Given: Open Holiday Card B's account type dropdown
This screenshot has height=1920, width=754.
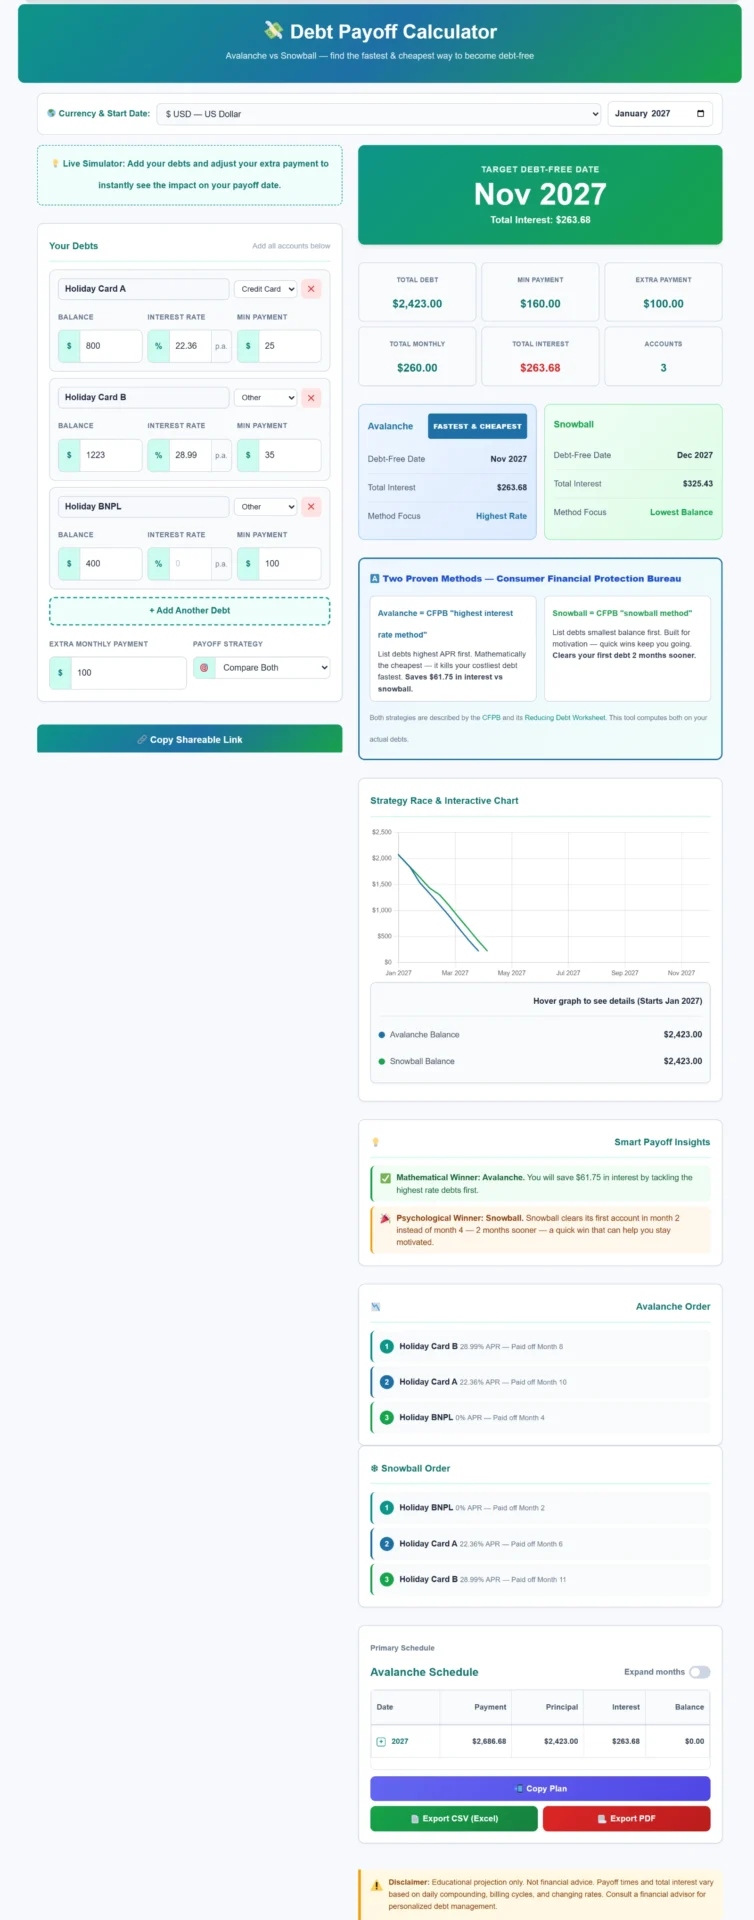Looking at the screenshot, I should pyautogui.click(x=266, y=398).
